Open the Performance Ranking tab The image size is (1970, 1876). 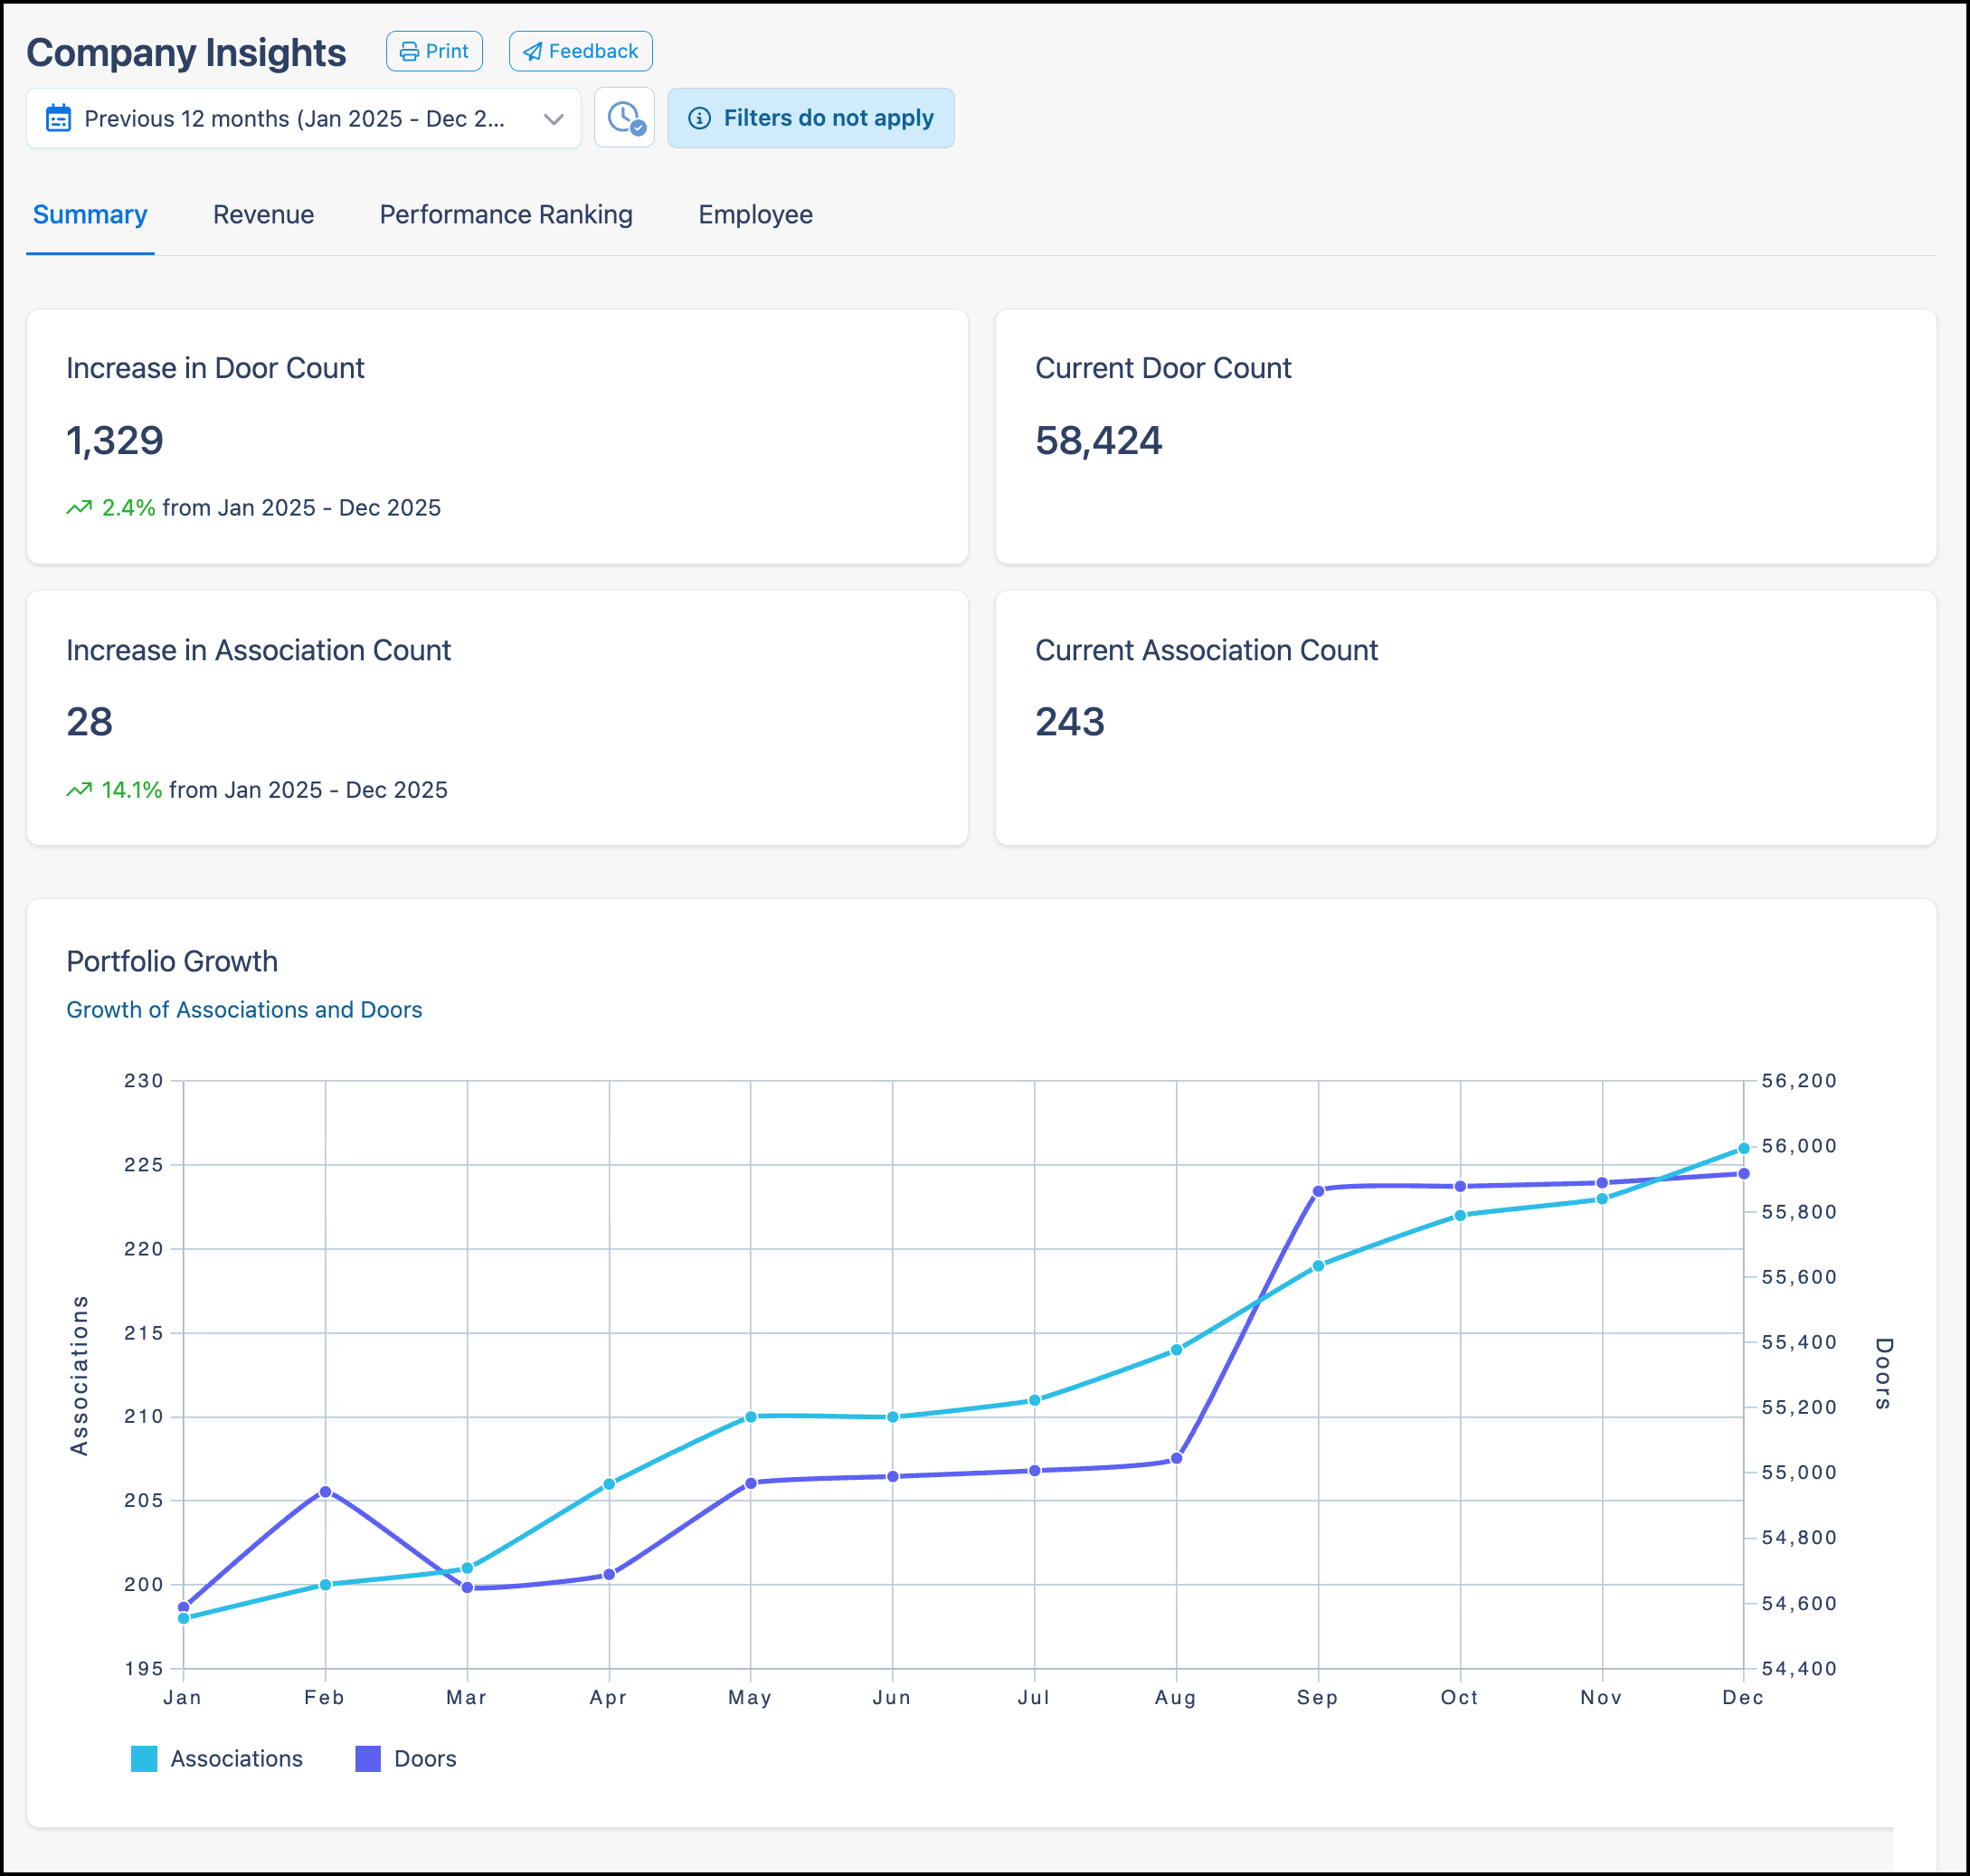506,214
